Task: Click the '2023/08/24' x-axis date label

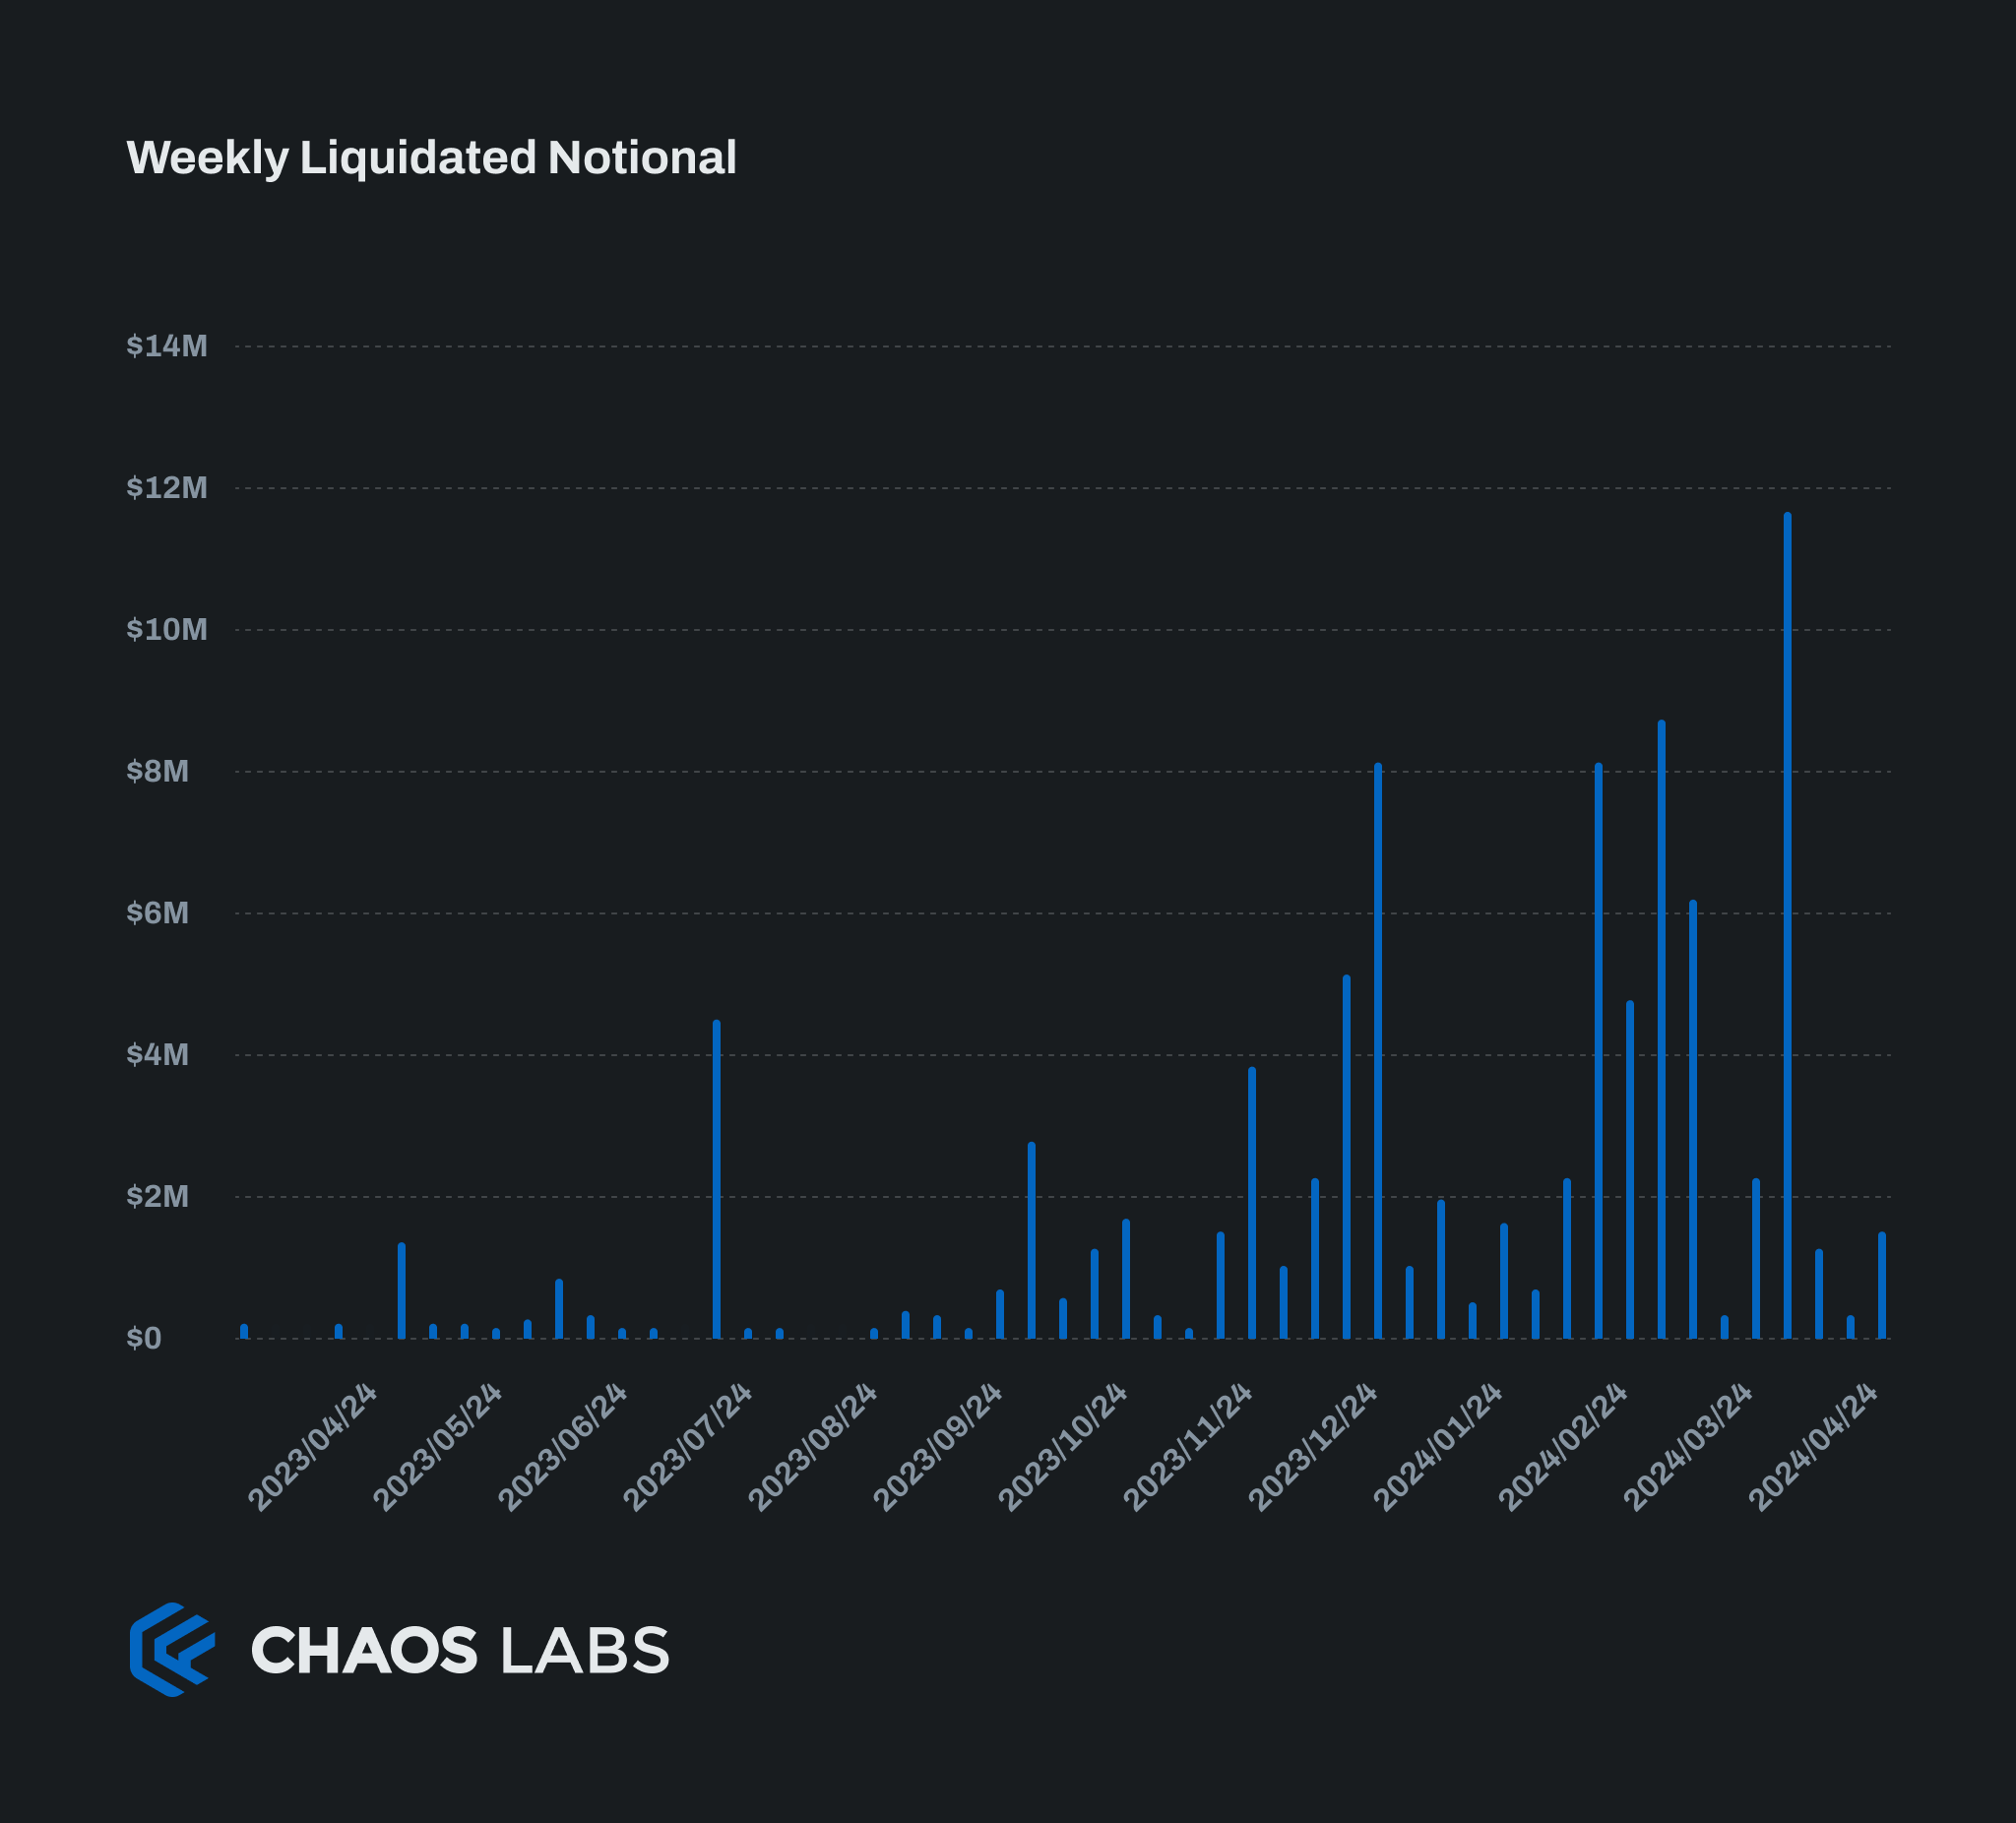Action: [812, 1447]
